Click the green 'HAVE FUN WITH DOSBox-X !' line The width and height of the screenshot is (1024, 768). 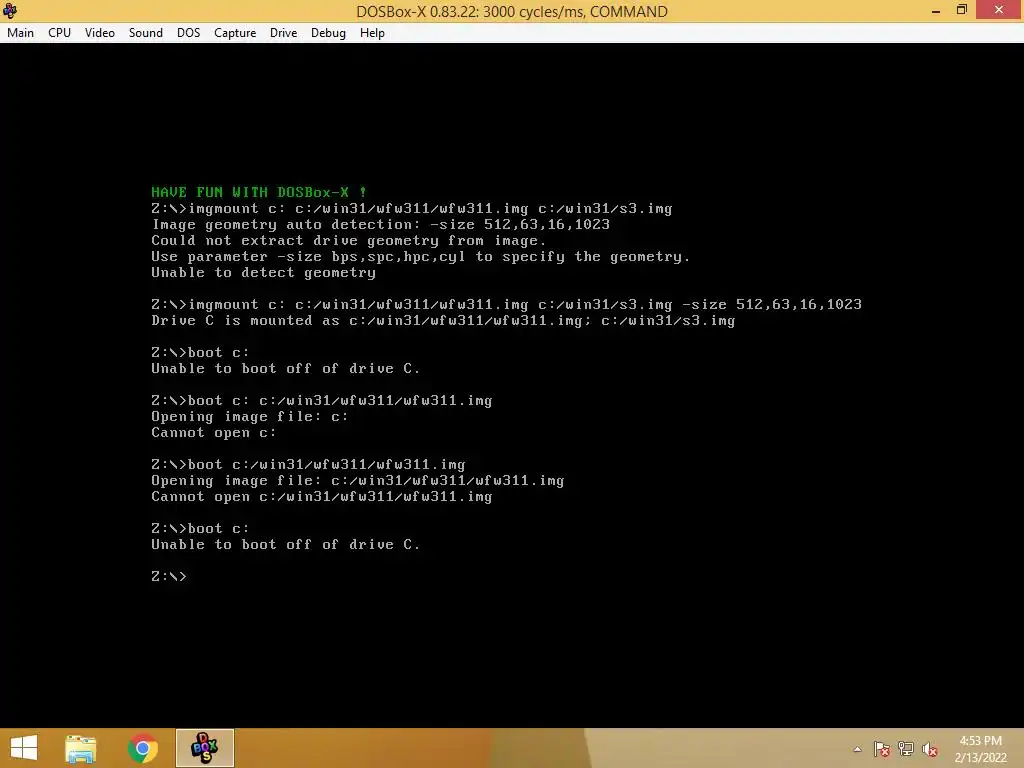(x=259, y=192)
